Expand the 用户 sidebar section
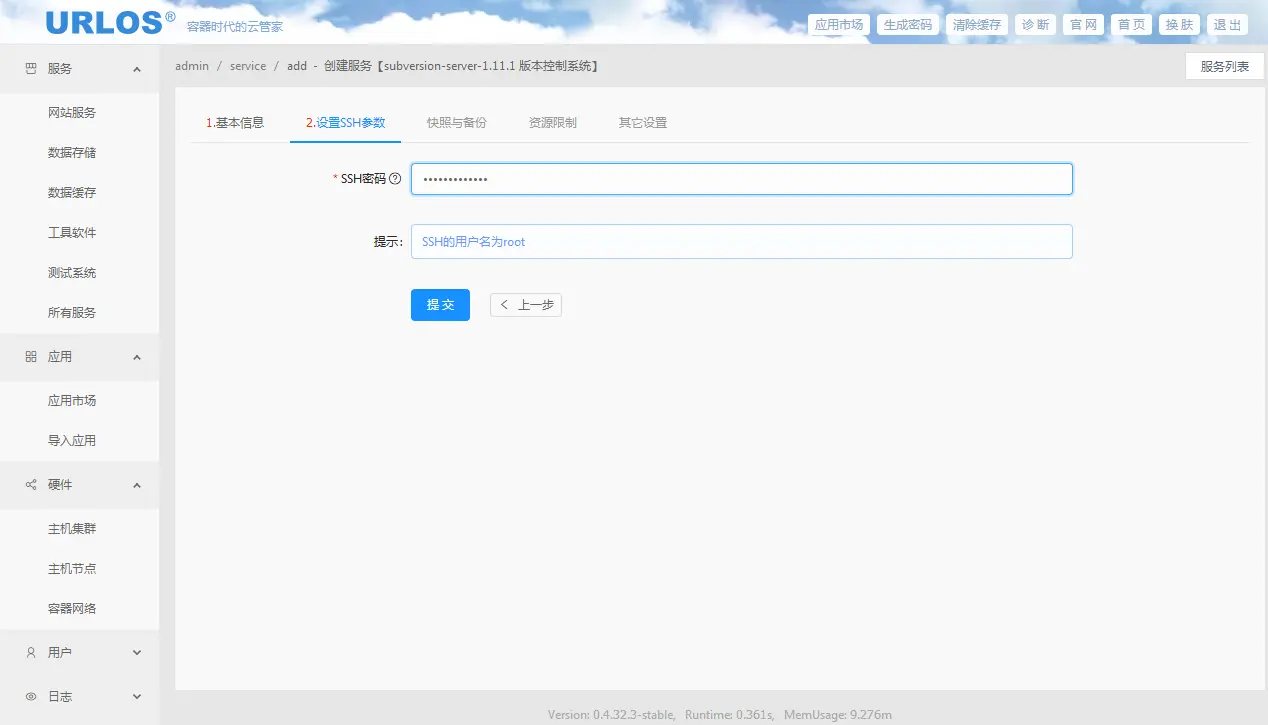Viewport: 1268px width, 725px height. tap(137, 653)
